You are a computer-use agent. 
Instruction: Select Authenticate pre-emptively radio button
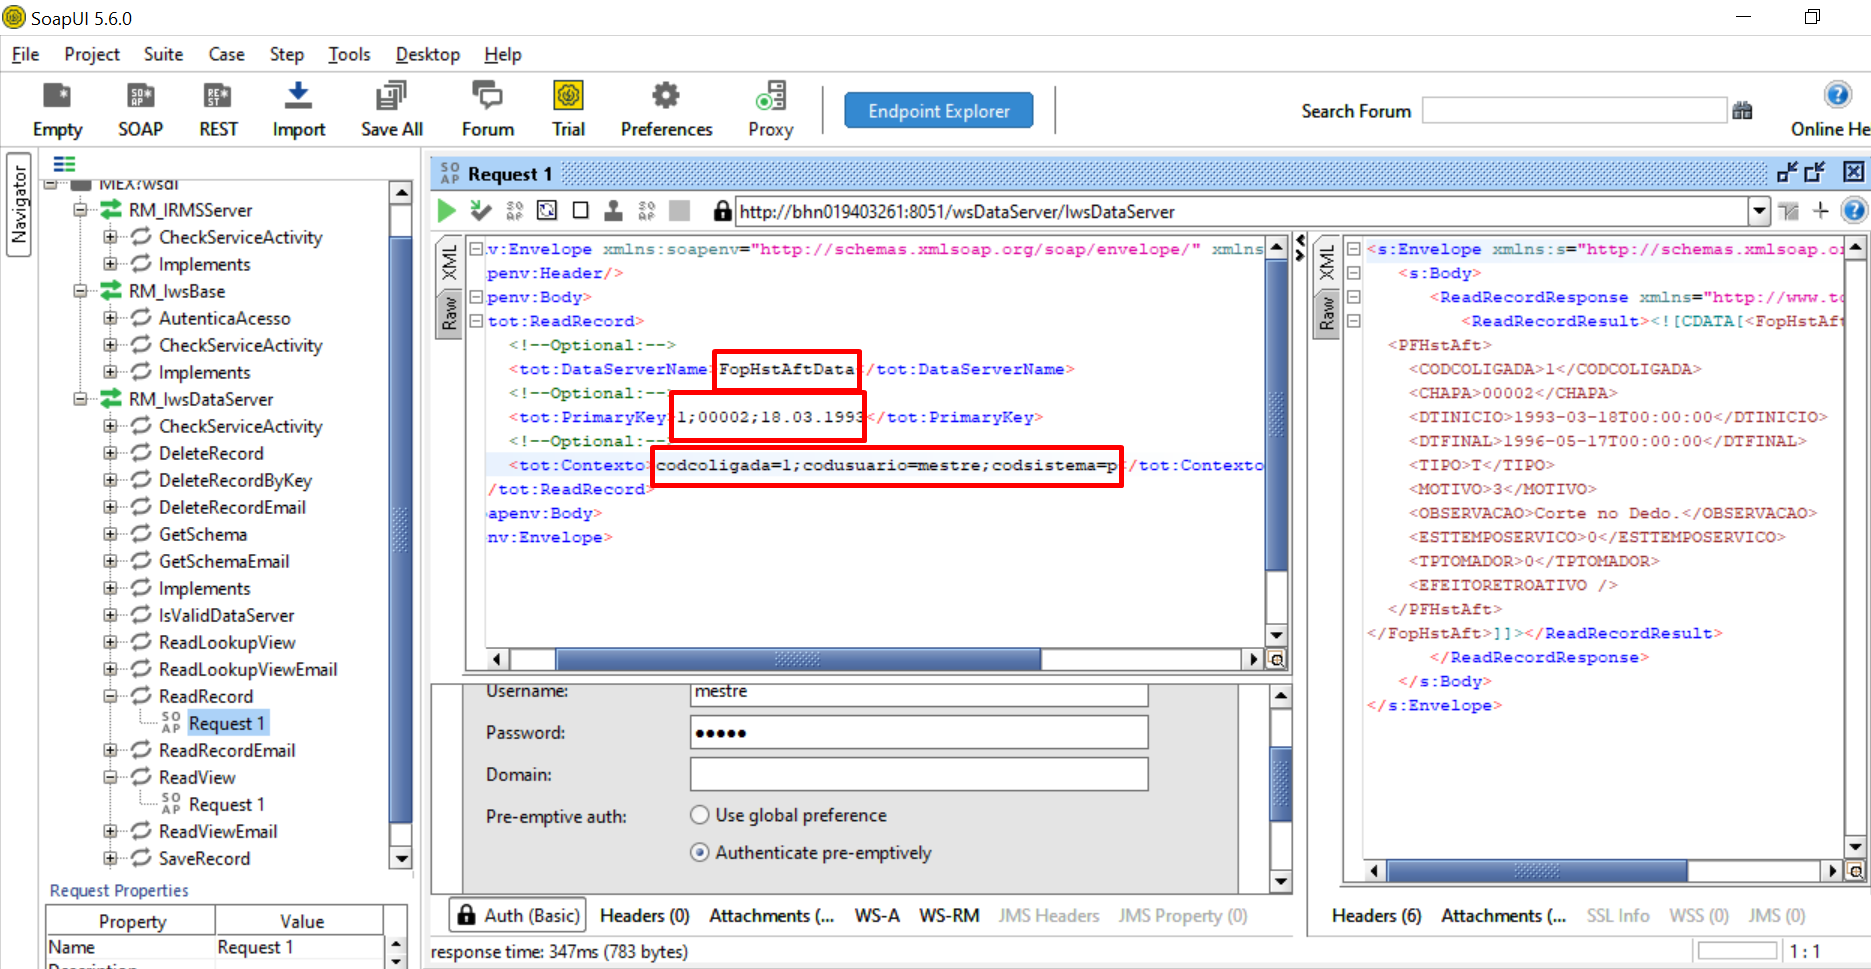pos(700,852)
